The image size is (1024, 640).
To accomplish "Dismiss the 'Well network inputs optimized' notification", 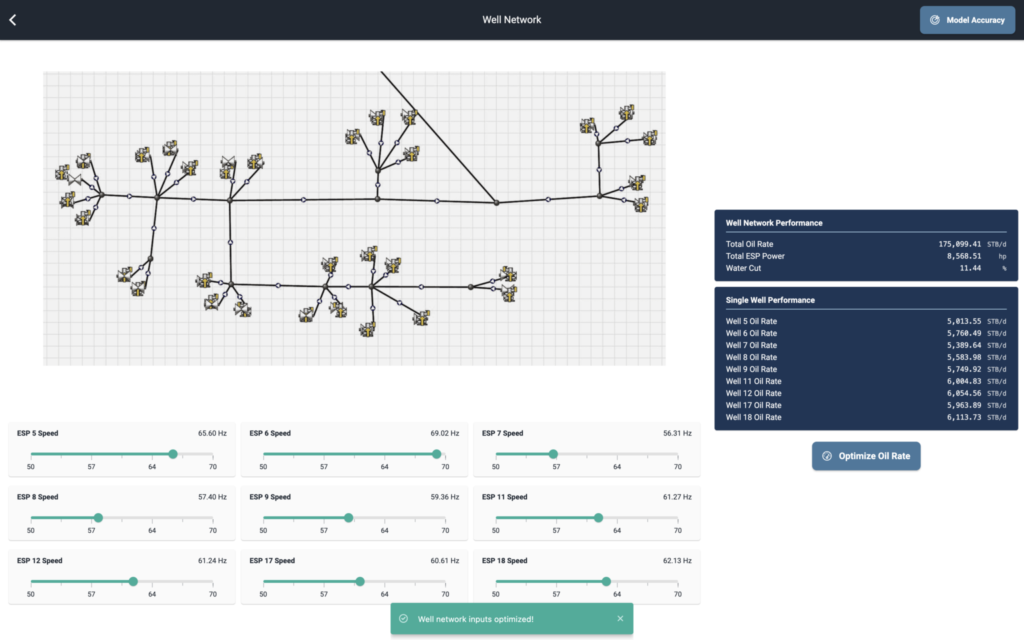I will coord(620,619).
